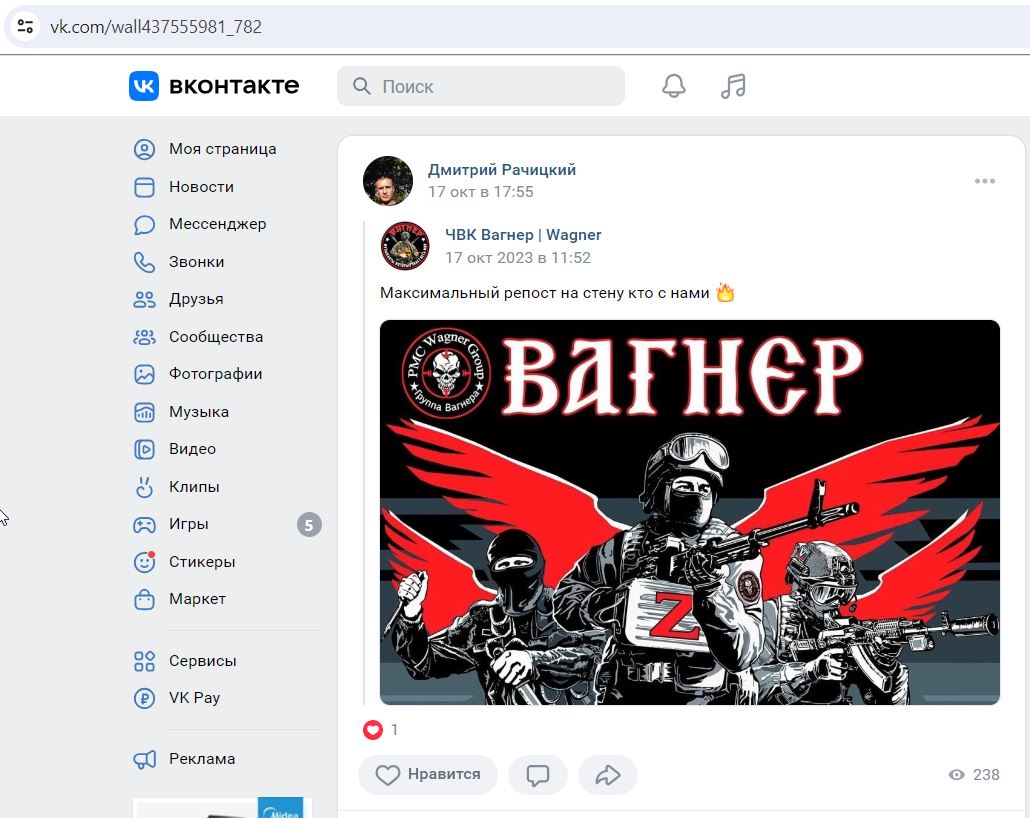The height and width of the screenshot is (818, 1030).
Task: Click the Сервисы label in sidebar
Action: [x=202, y=661]
